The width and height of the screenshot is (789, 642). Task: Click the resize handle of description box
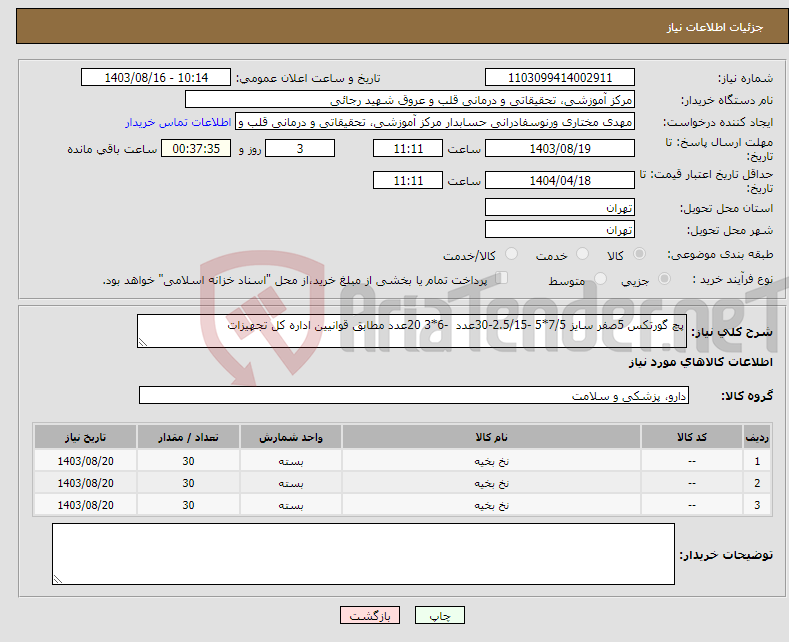pos(143,342)
